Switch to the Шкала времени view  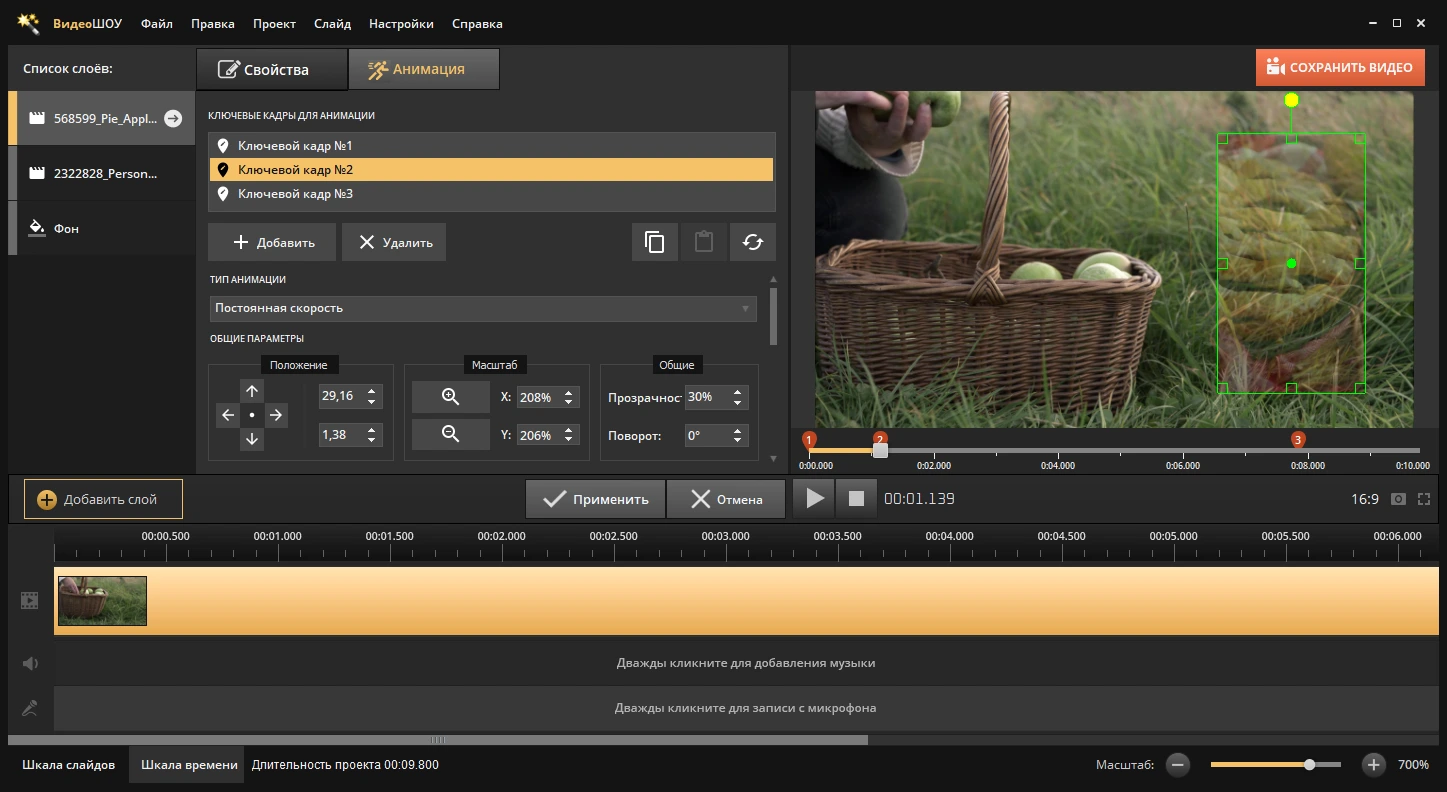point(189,765)
